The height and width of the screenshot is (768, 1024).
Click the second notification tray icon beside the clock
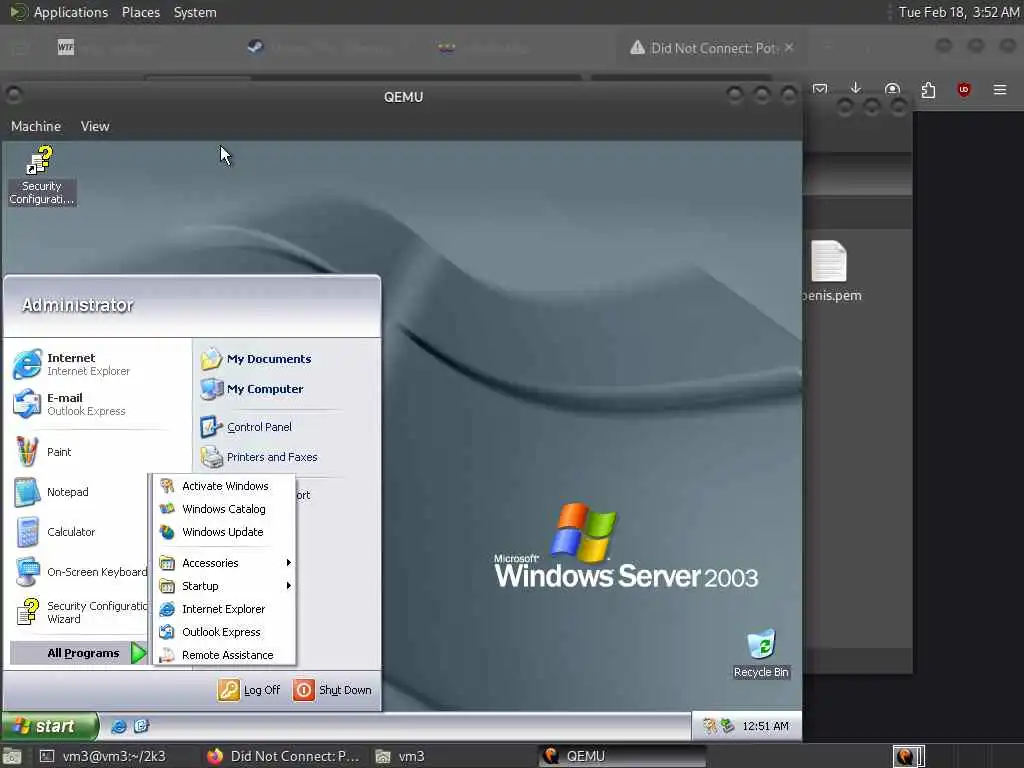(x=727, y=726)
